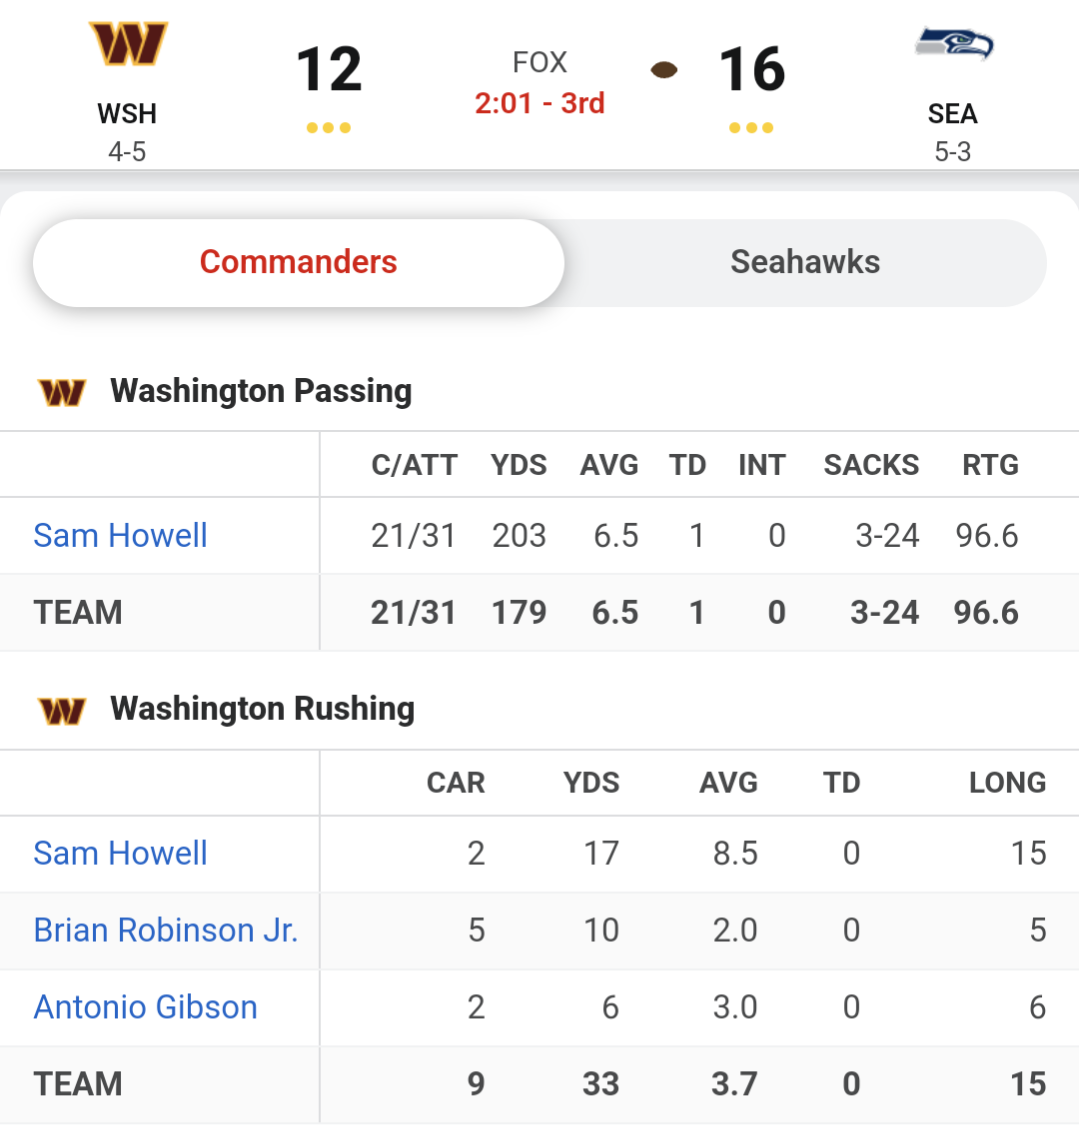The width and height of the screenshot is (1079, 1142).
Task: Open Sam Howell's profile from rushing table
Action: click(120, 853)
